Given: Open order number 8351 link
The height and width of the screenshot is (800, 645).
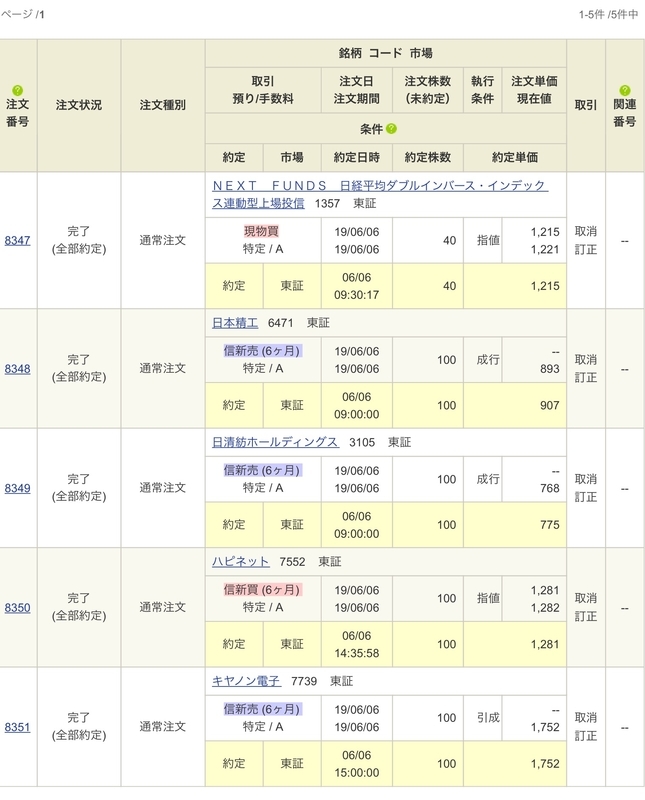Looking at the screenshot, I should pos(17,727).
